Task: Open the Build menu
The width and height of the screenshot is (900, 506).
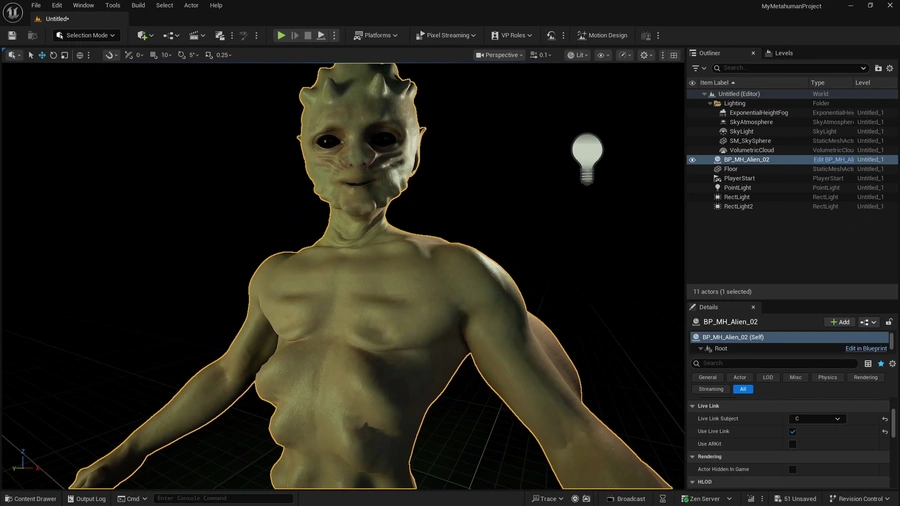Action: [138, 5]
